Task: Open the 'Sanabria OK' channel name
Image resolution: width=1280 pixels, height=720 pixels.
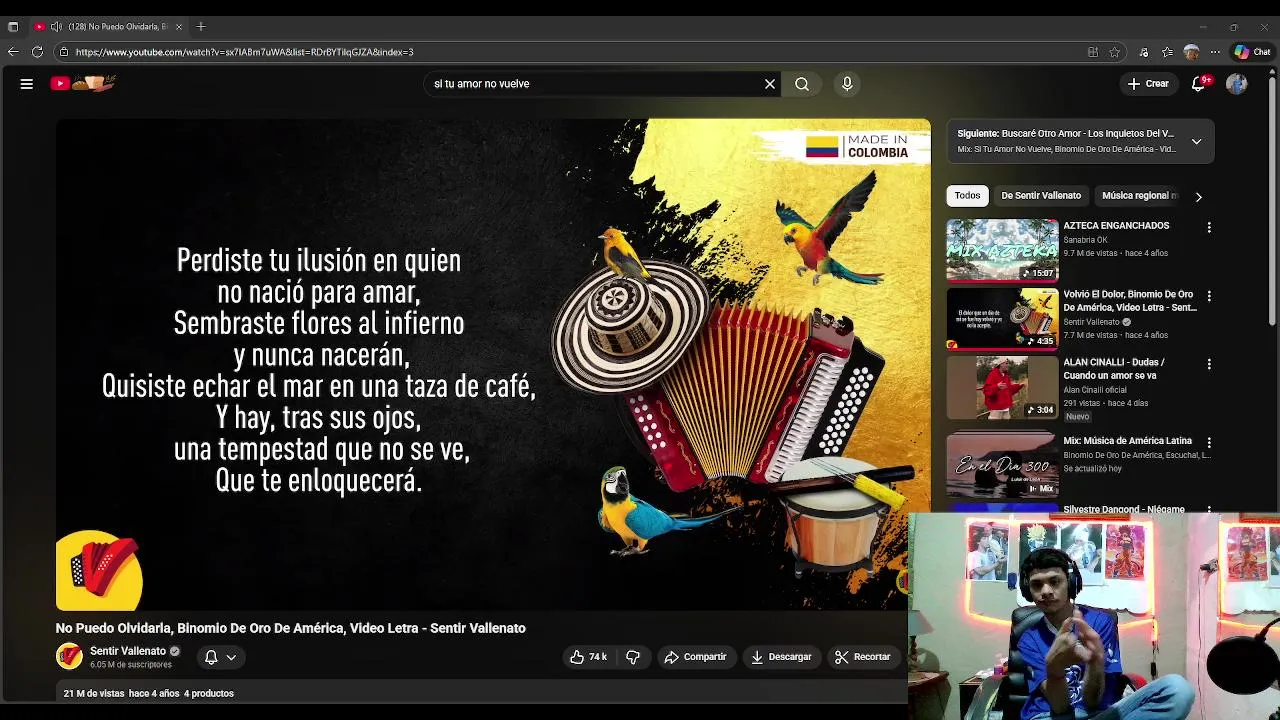Action: [1085, 240]
